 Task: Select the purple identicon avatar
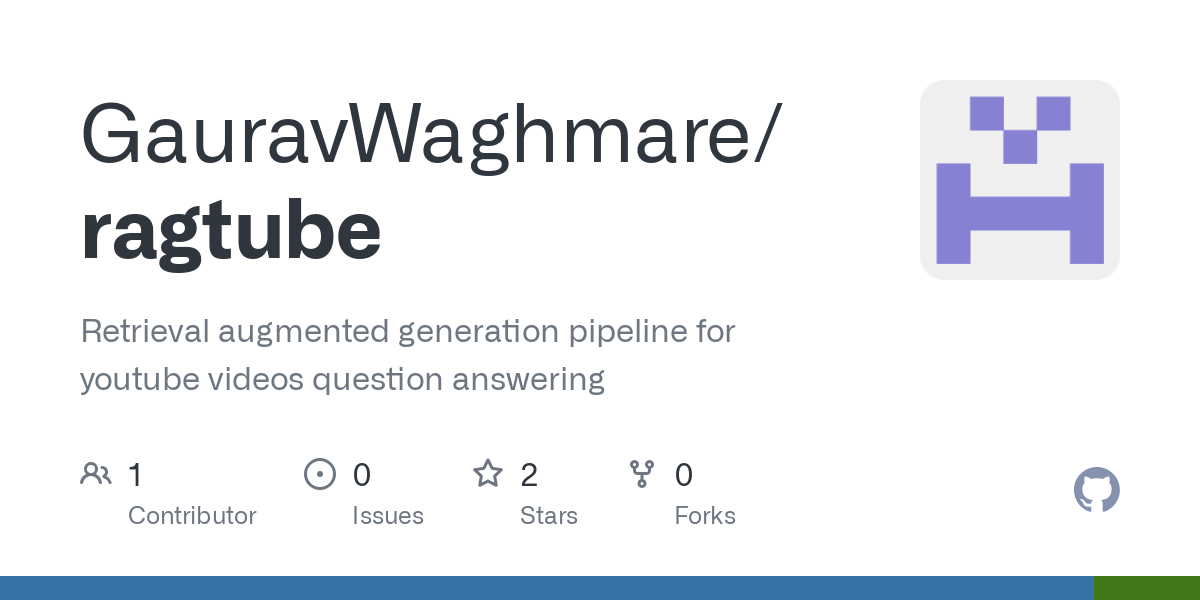pyautogui.click(x=1019, y=180)
